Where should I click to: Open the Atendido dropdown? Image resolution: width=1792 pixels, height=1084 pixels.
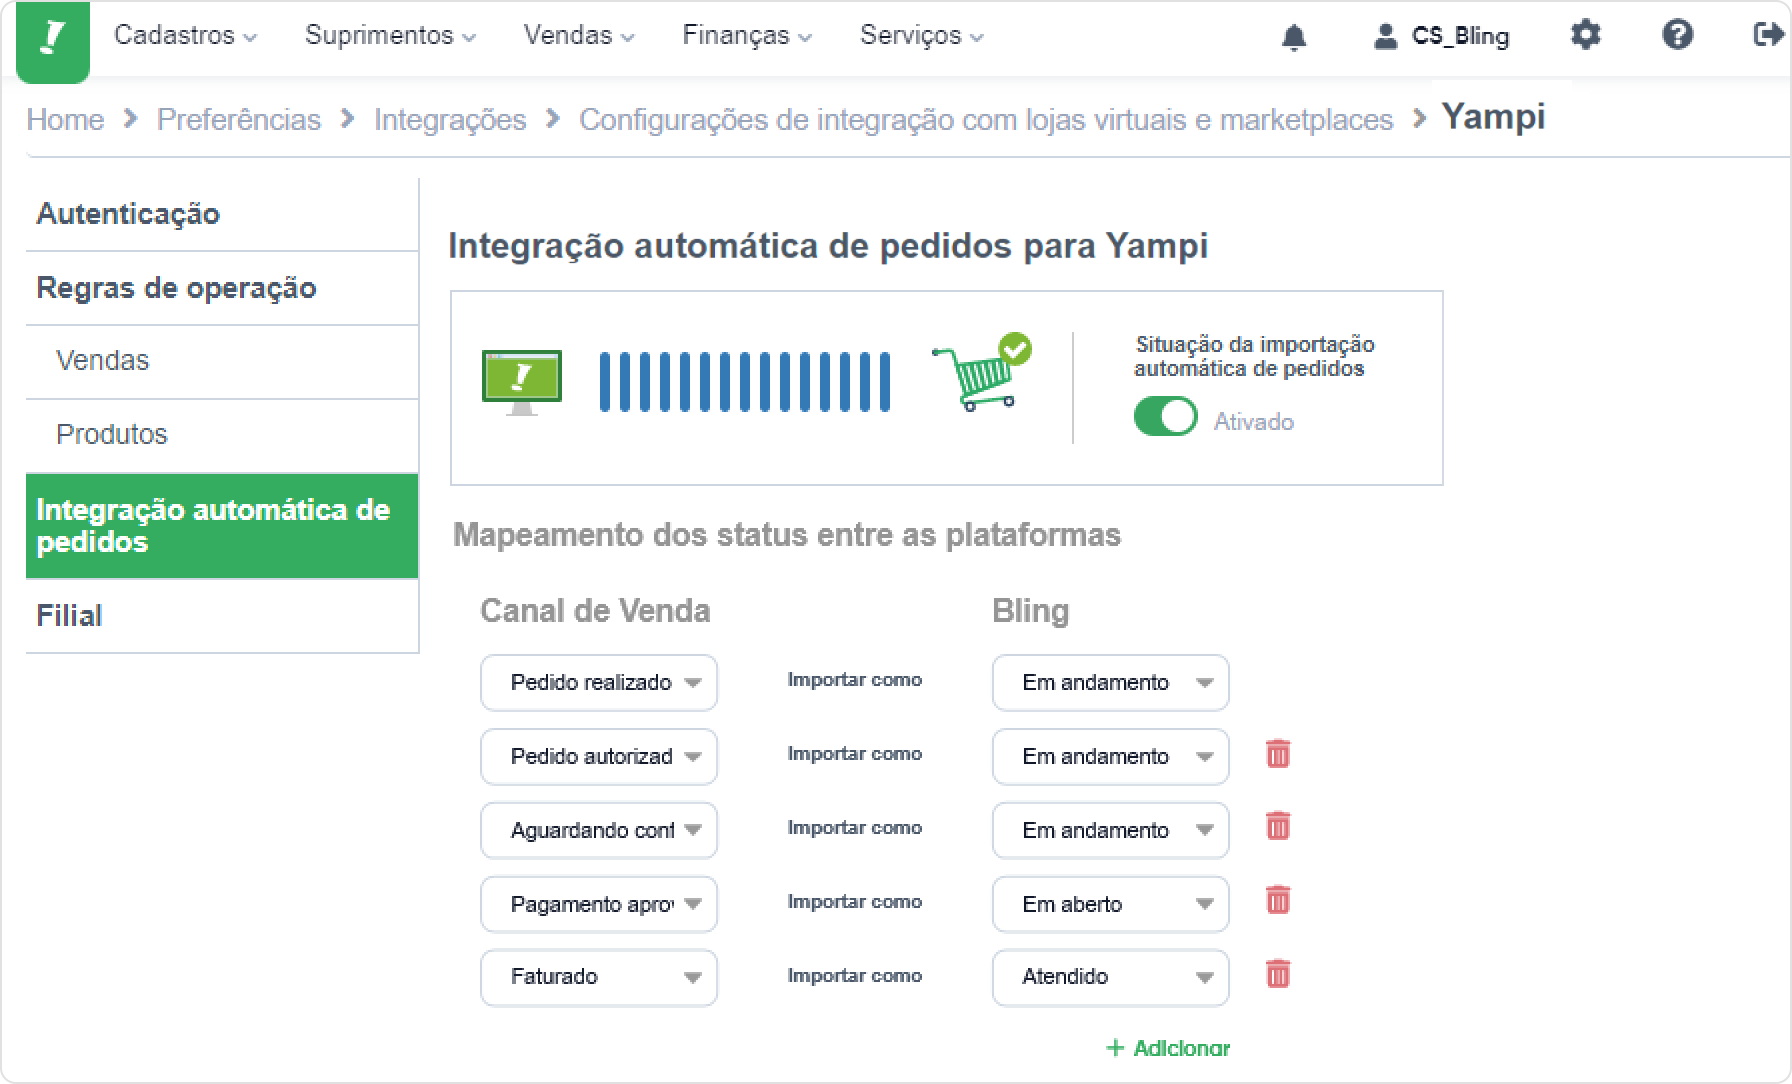pyautogui.click(x=1111, y=977)
